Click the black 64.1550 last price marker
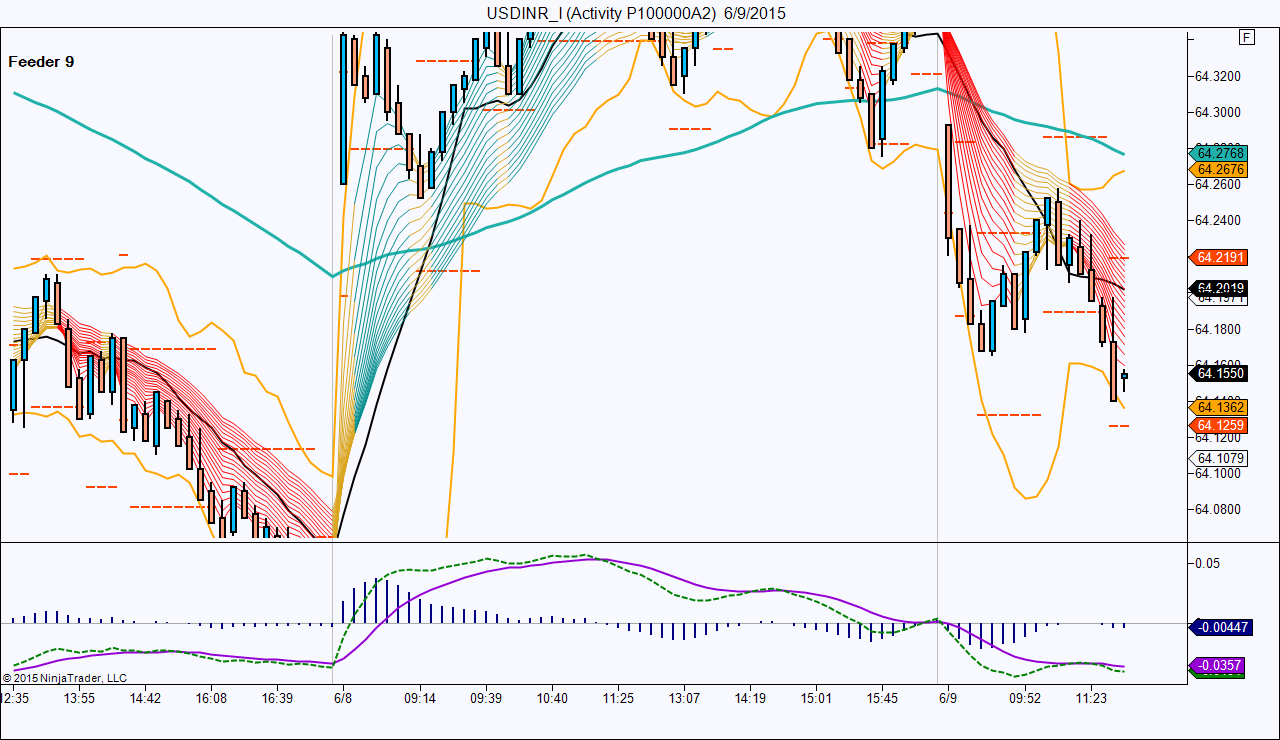The image size is (1280, 740). coord(1217,373)
